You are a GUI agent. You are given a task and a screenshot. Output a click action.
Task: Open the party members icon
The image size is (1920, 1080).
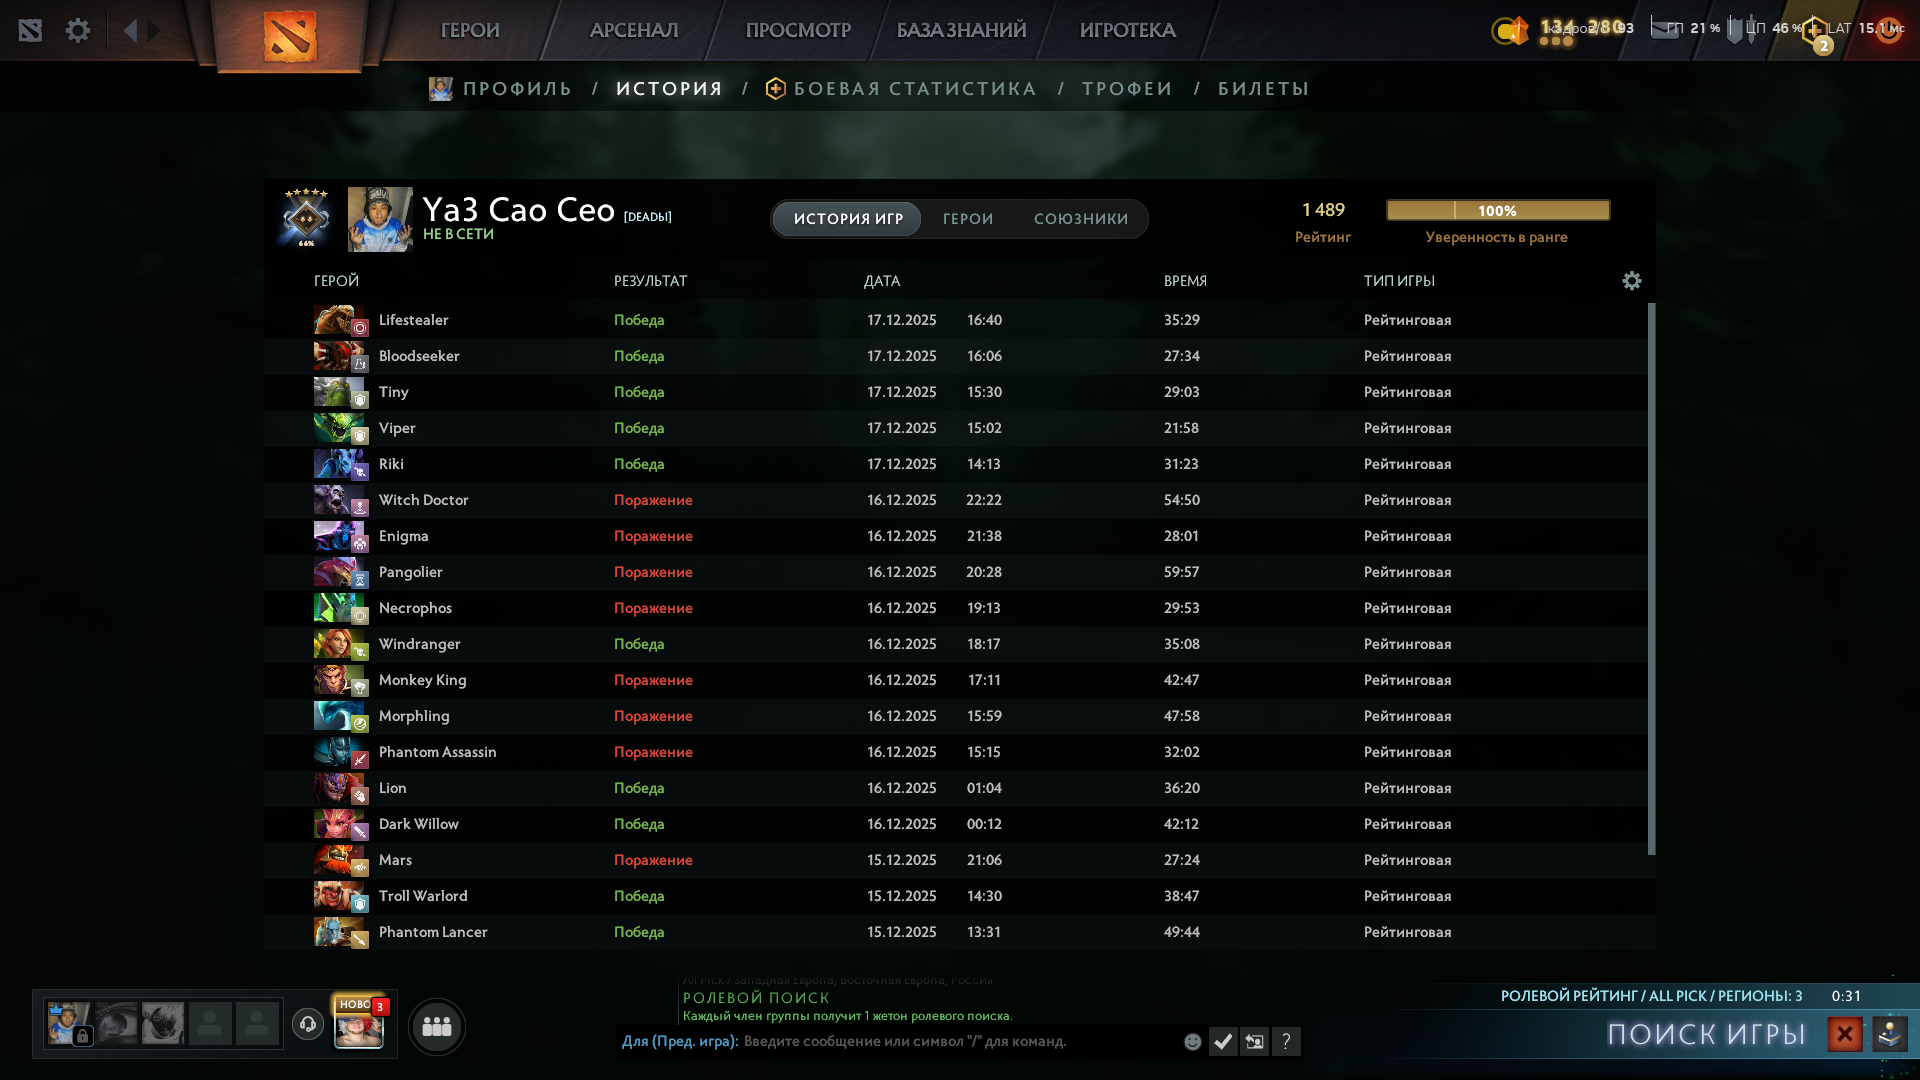pyautogui.click(x=436, y=1027)
